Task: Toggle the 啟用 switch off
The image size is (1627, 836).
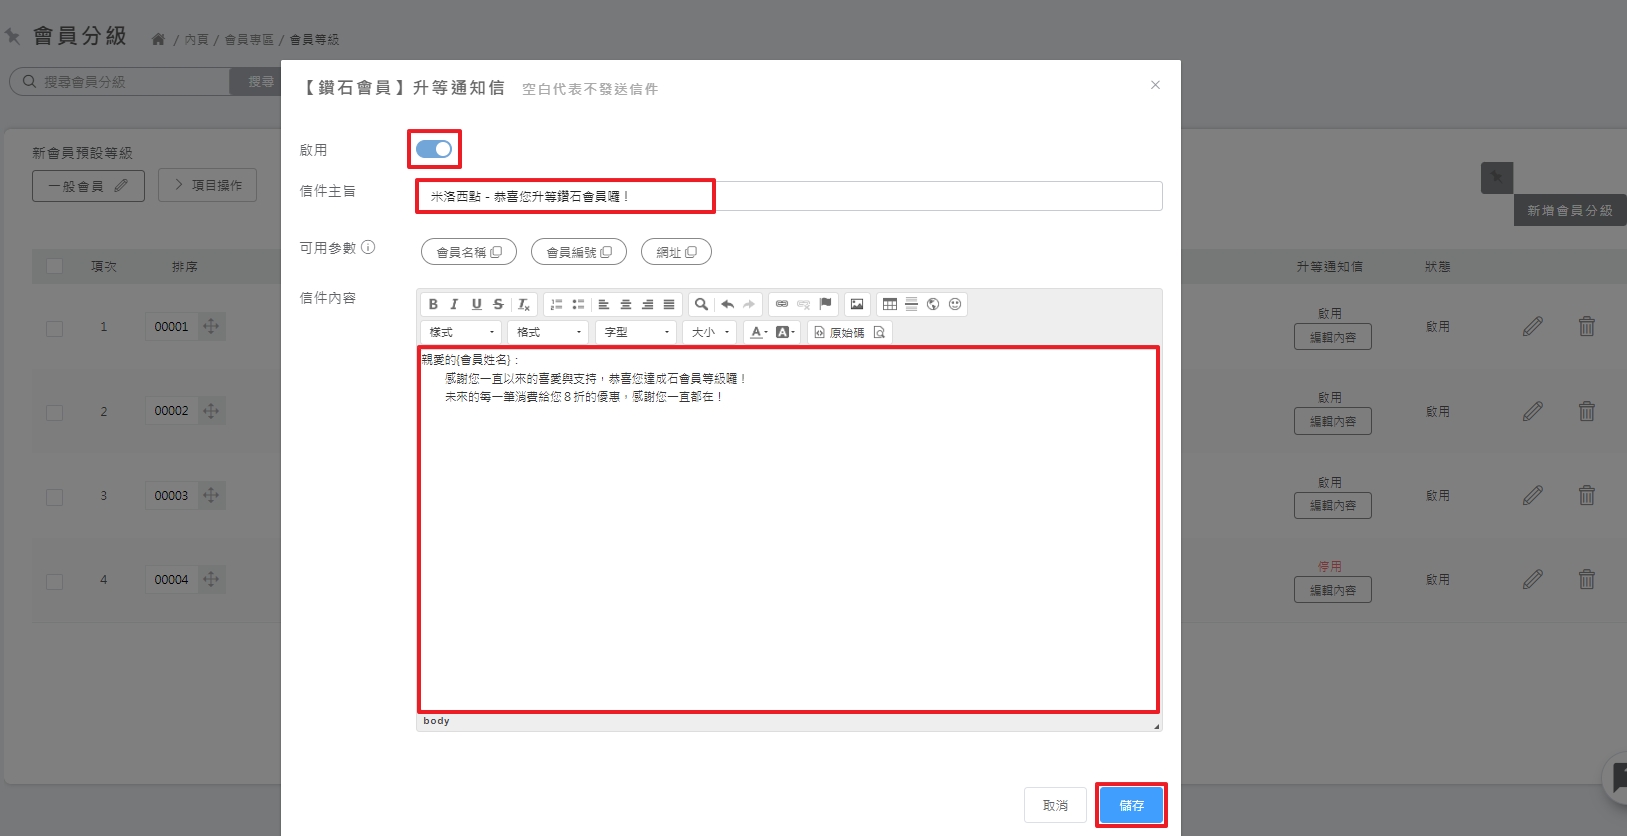Action: coord(434,149)
